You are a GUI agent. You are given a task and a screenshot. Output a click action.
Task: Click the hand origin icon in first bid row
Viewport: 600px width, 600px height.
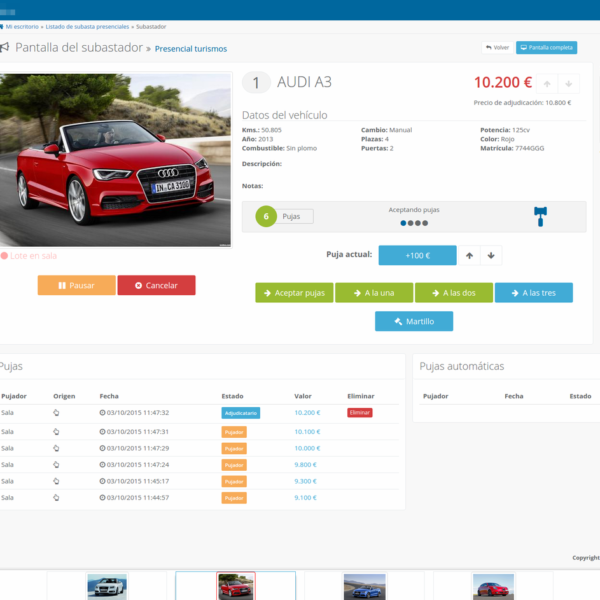click(x=56, y=412)
